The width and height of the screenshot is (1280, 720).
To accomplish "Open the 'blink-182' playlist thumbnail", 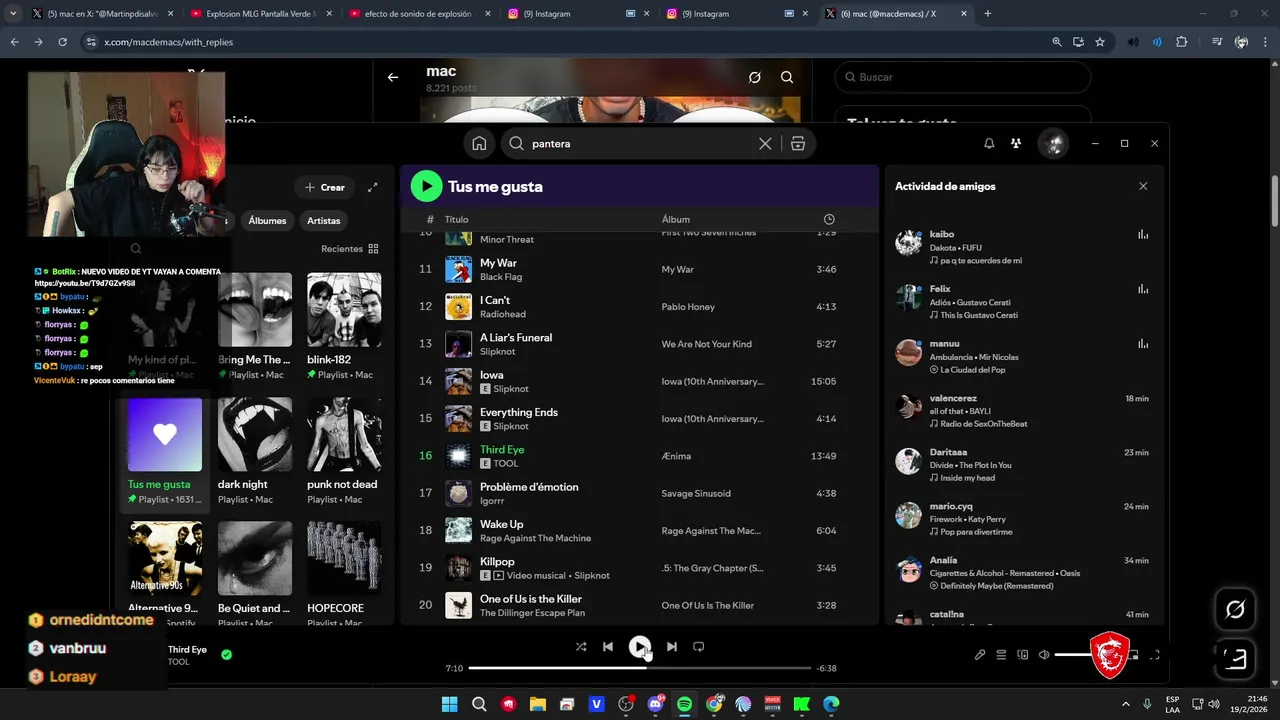I will (344, 310).
